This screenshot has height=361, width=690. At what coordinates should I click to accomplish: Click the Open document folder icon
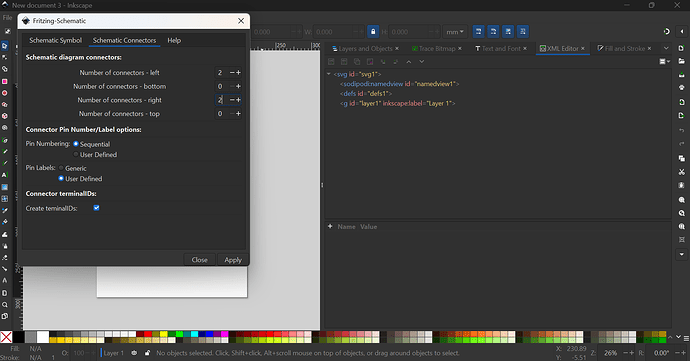[682, 61]
